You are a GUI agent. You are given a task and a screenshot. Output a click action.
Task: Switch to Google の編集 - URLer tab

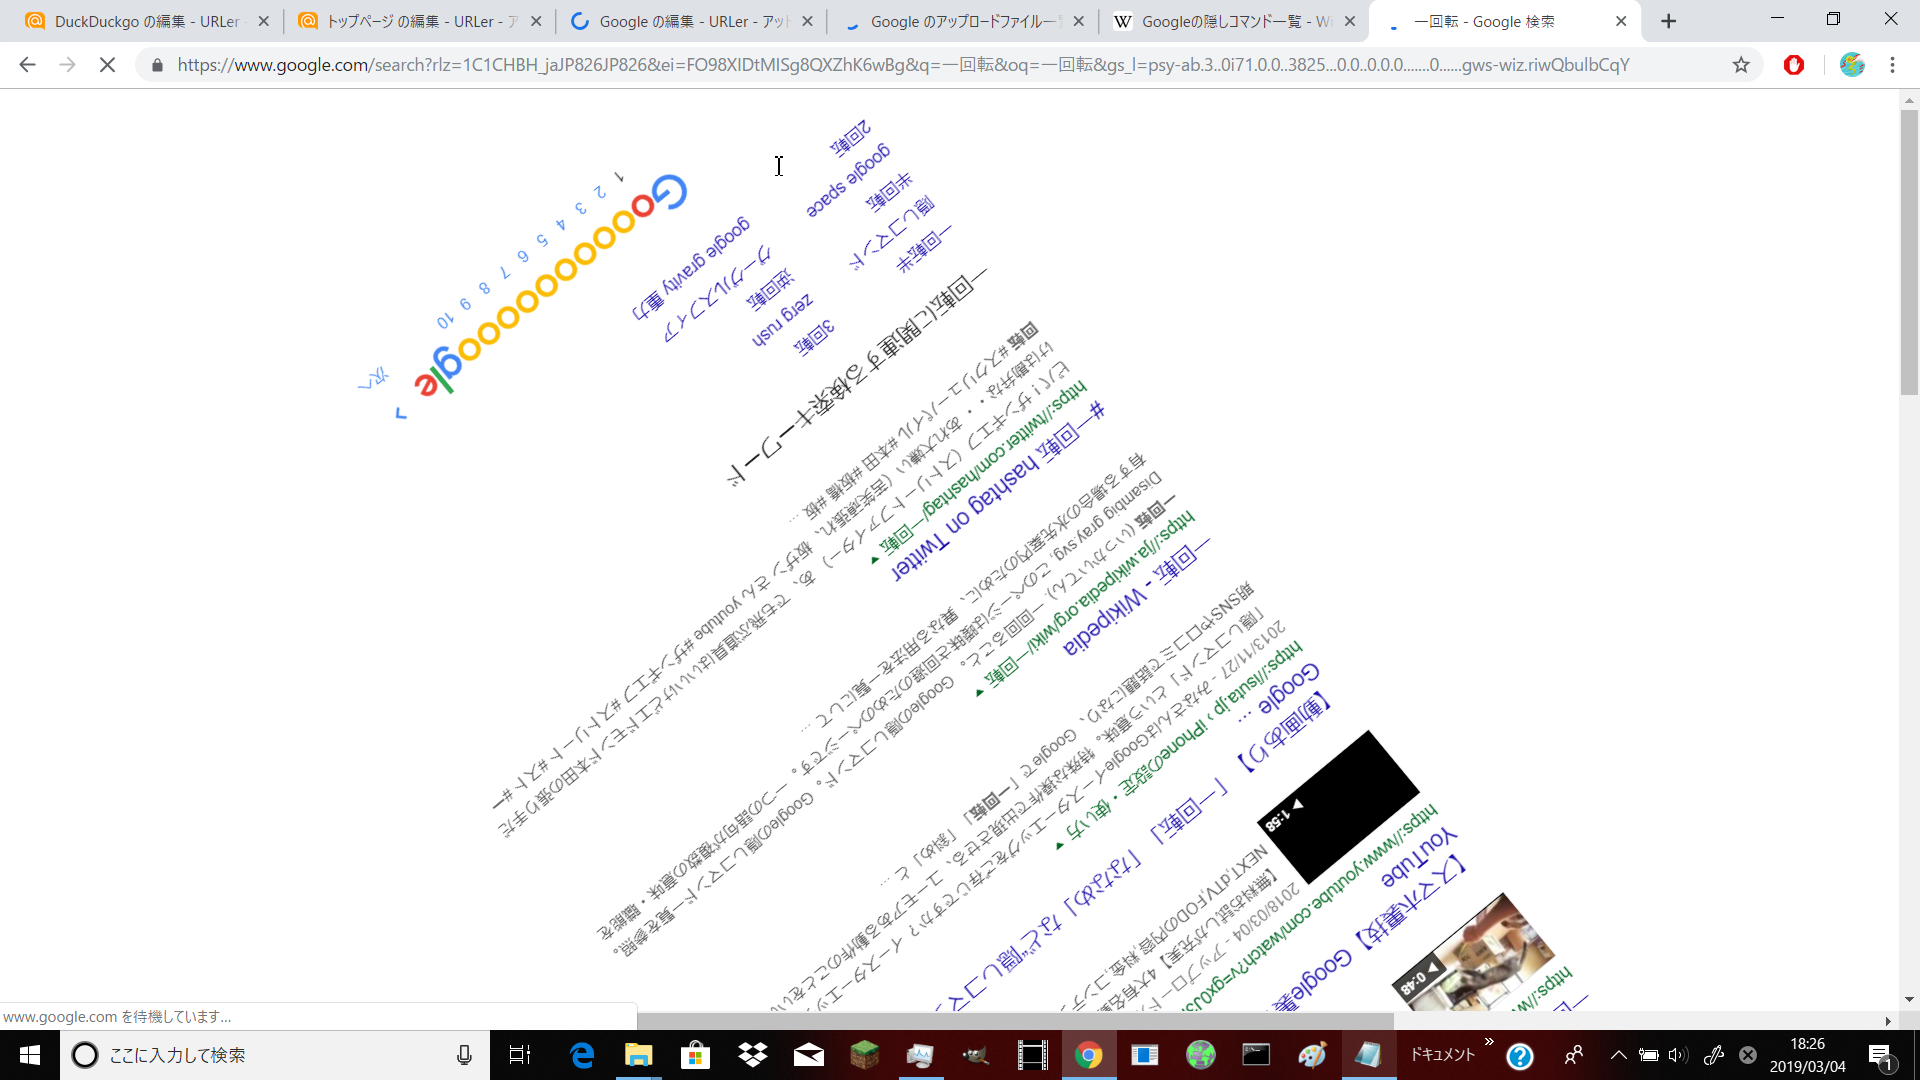[x=692, y=21]
